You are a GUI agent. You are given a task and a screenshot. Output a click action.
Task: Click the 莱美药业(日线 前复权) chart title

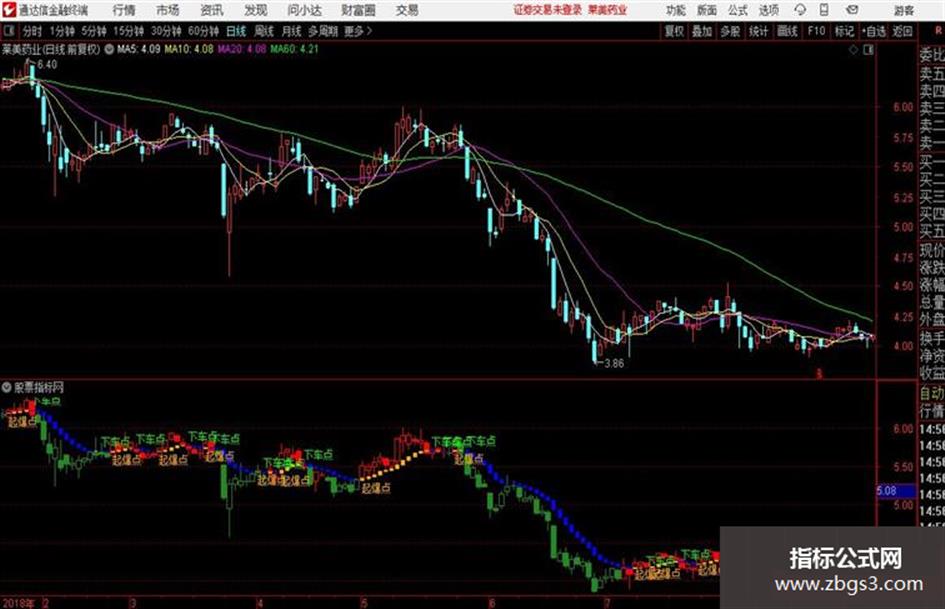[51, 49]
